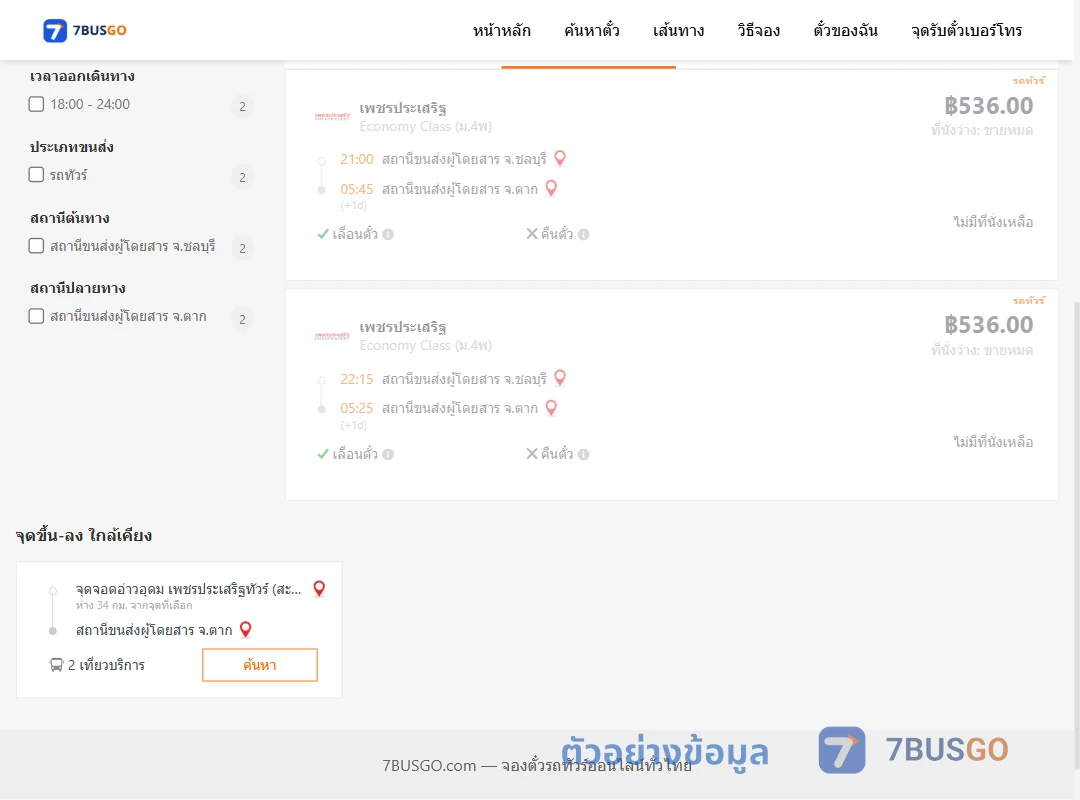Open วิธีจอง menu item
The width and height of the screenshot is (1080, 800).
point(758,31)
